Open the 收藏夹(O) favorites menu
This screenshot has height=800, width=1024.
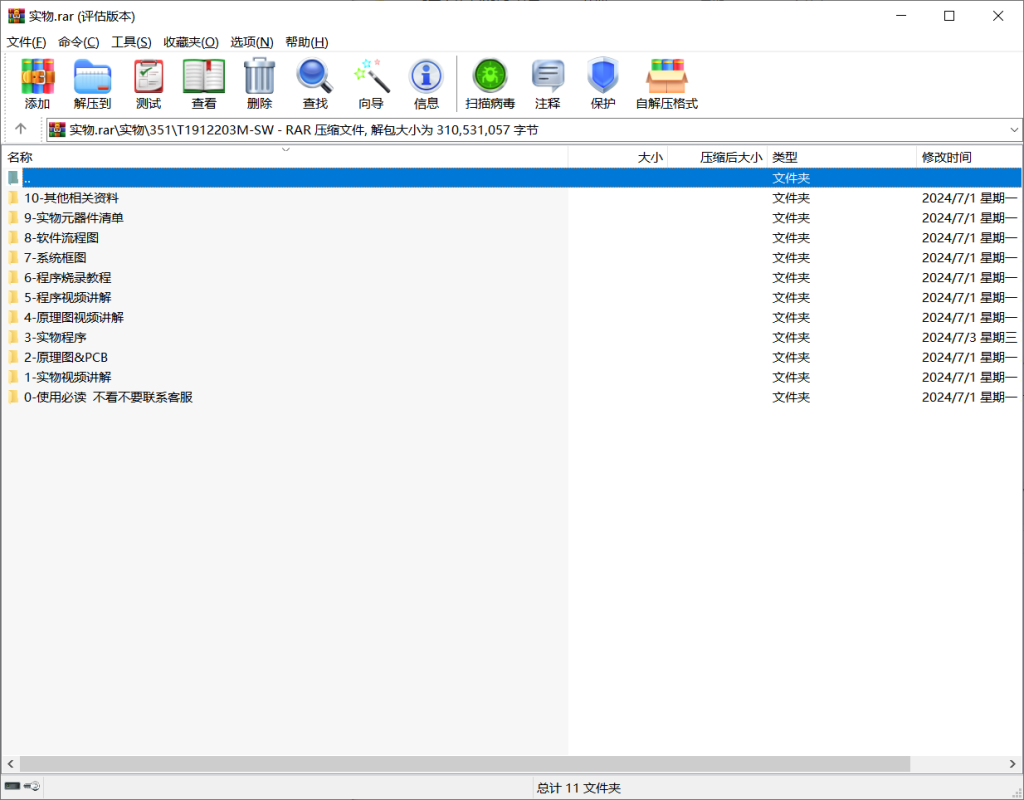coord(190,42)
